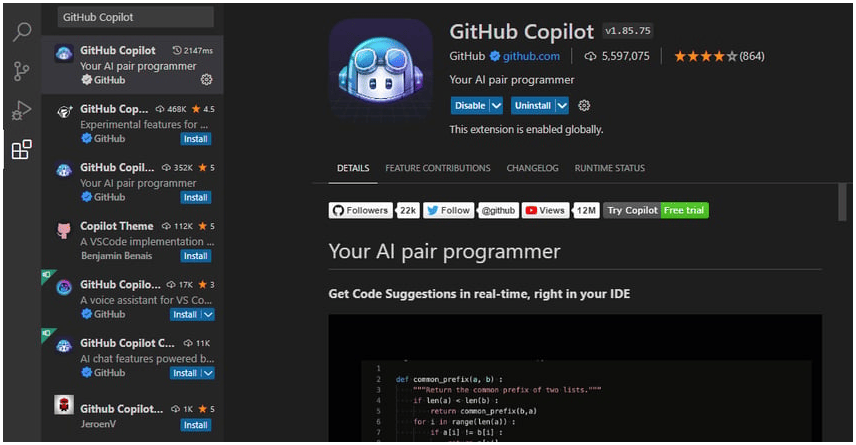Click the Try Copilot Free trial badge
The width and height of the screenshot is (856, 445).
point(656,210)
